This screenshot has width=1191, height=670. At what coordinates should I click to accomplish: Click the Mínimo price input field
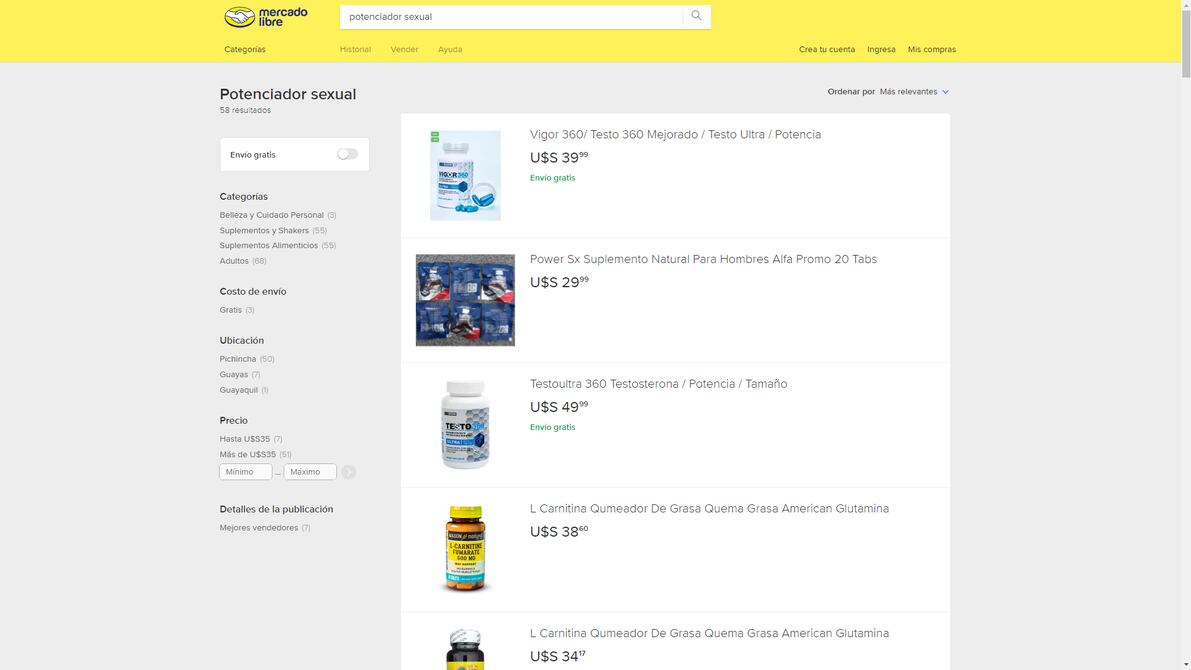point(246,472)
